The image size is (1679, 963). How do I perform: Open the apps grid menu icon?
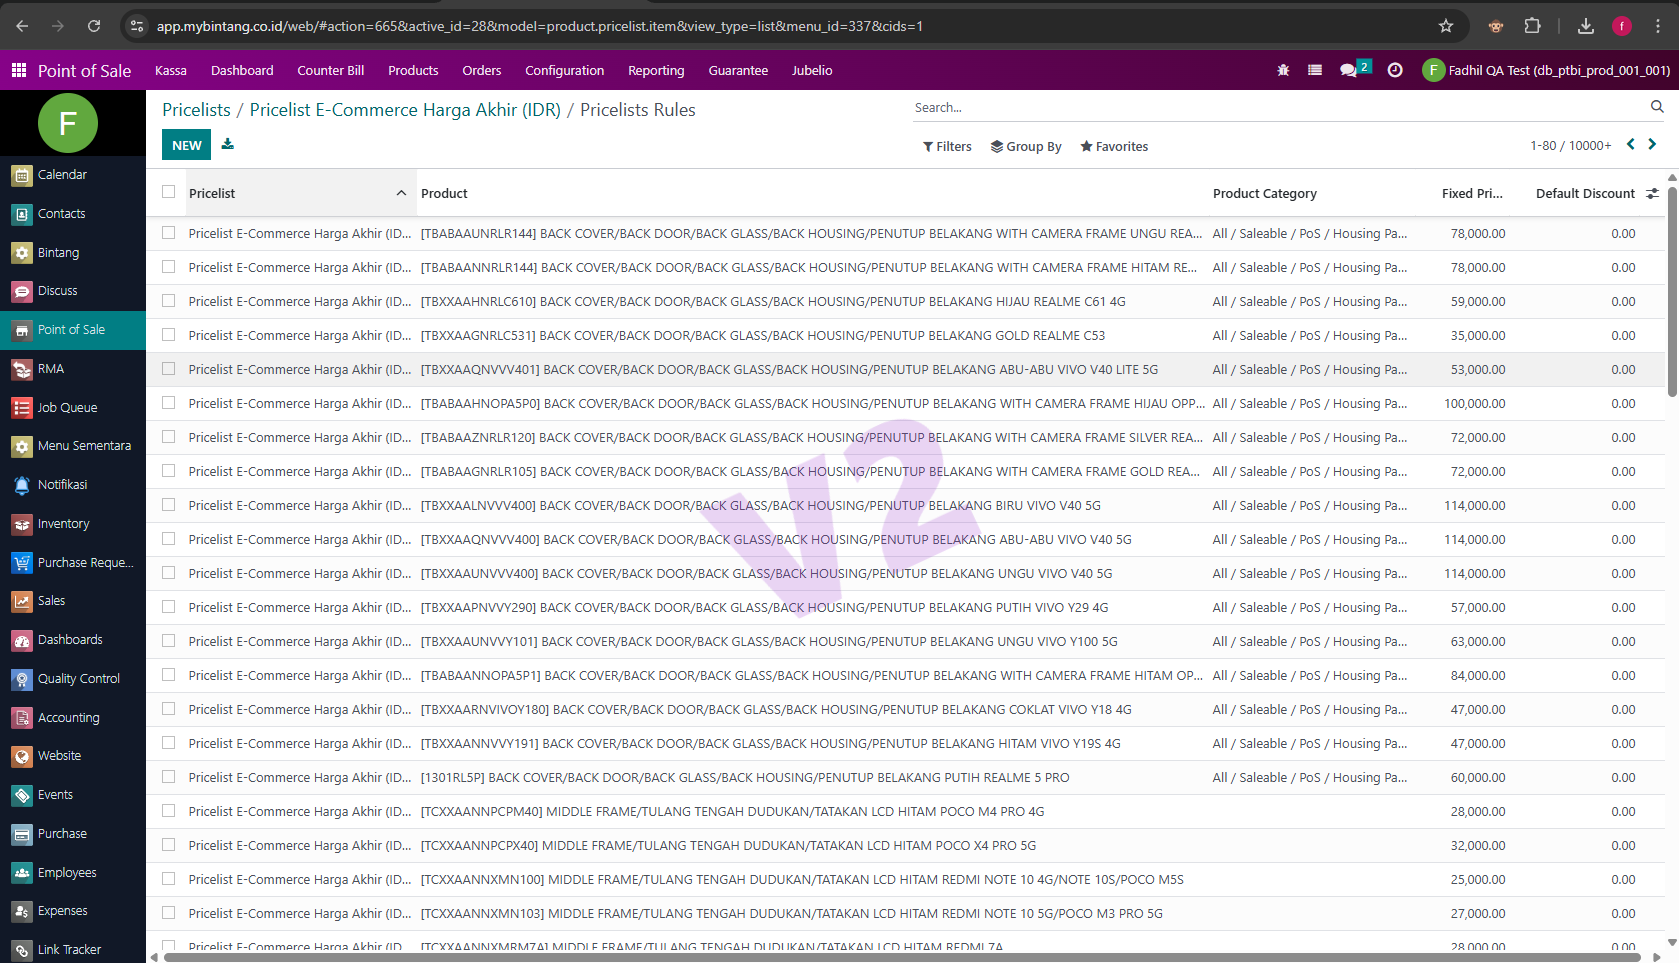tap(19, 70)
